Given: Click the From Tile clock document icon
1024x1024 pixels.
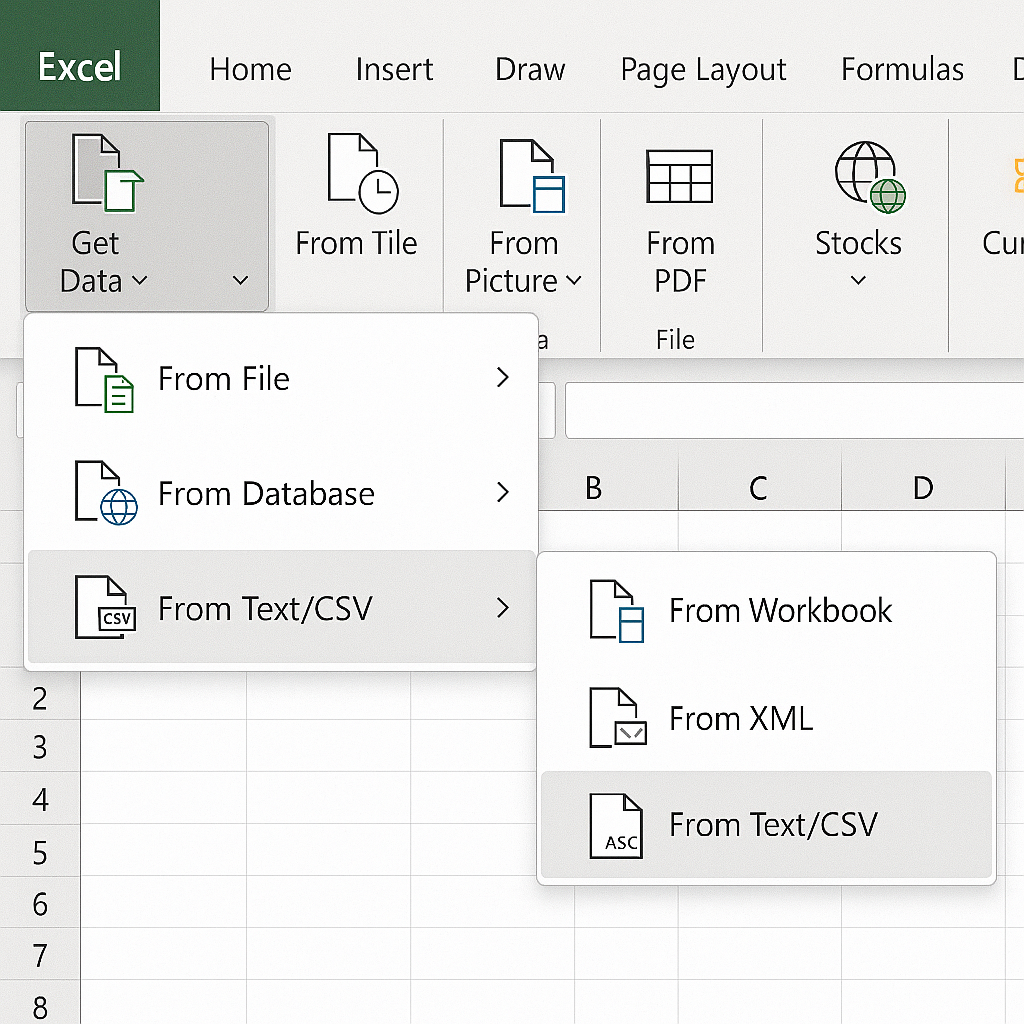Looking at the screenshot, I should pyautogui.click(x=363, y=173).
